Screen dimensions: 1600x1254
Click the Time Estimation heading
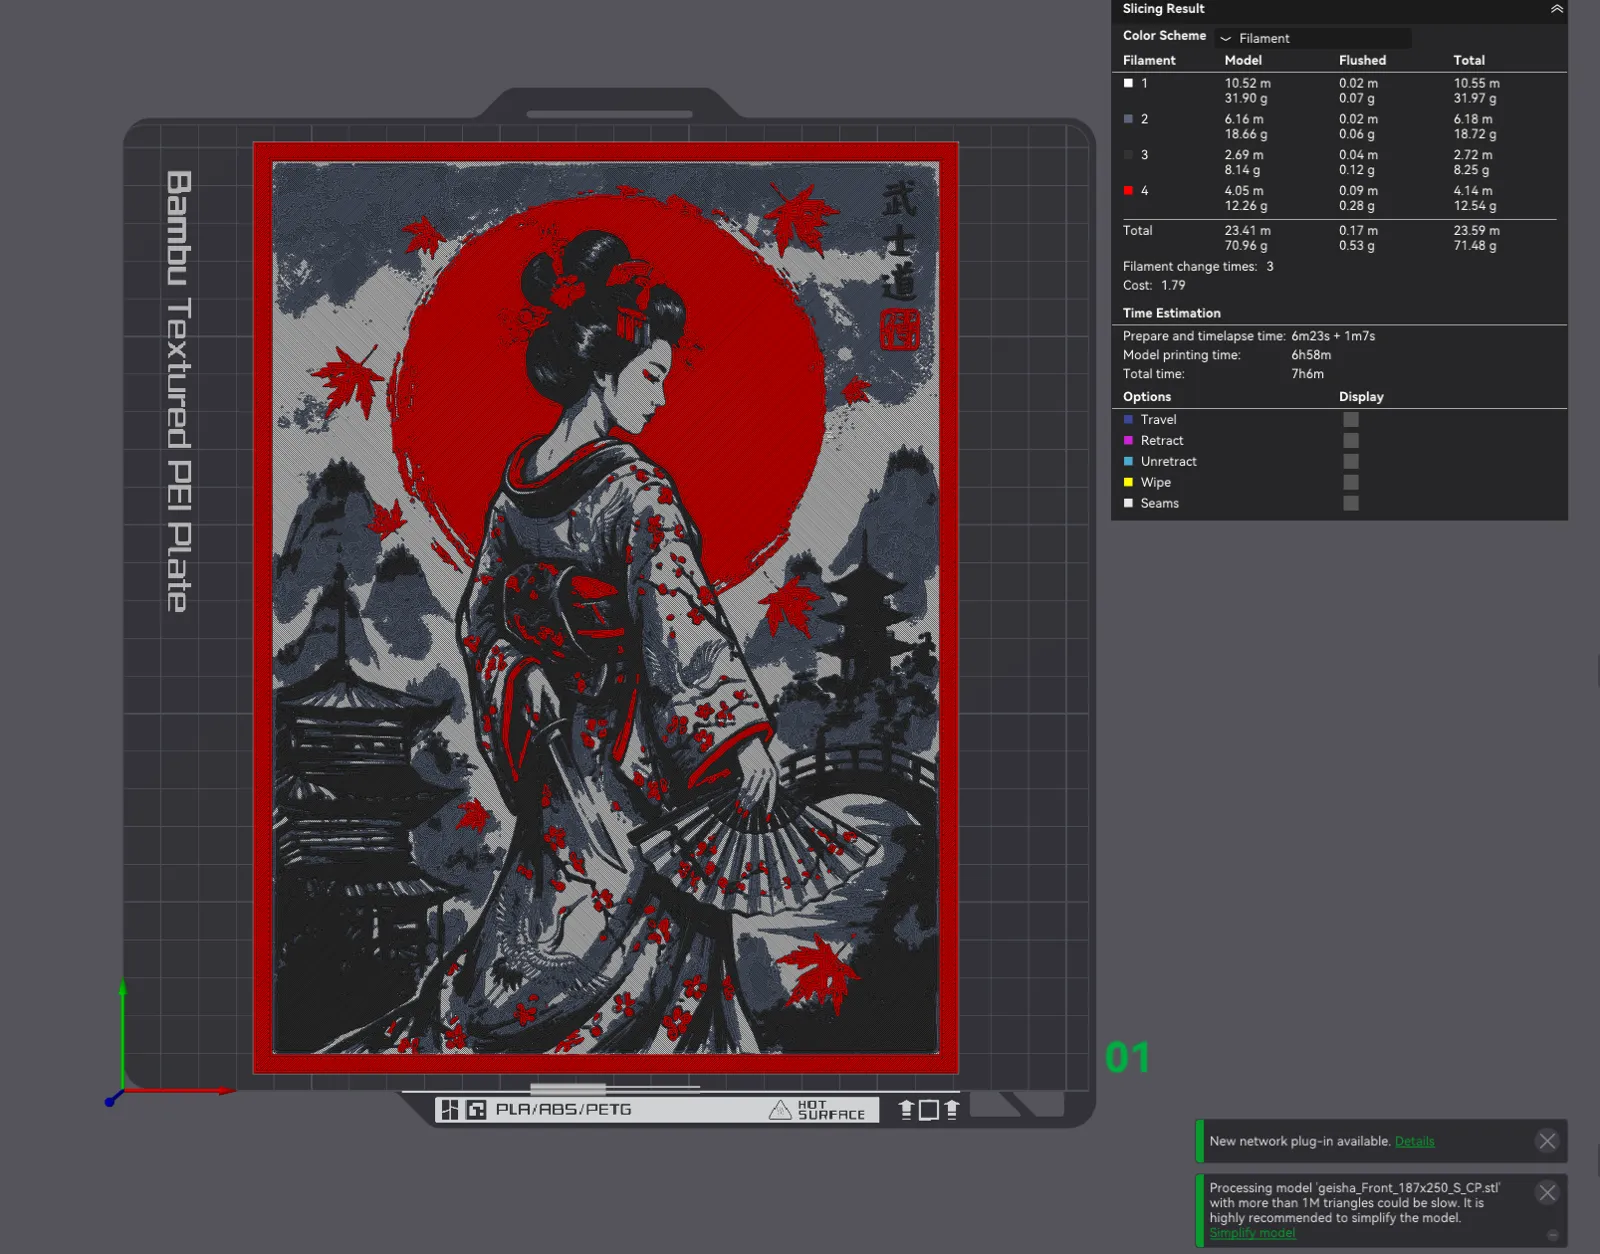pyautogui.click(x=1171, y=313)
